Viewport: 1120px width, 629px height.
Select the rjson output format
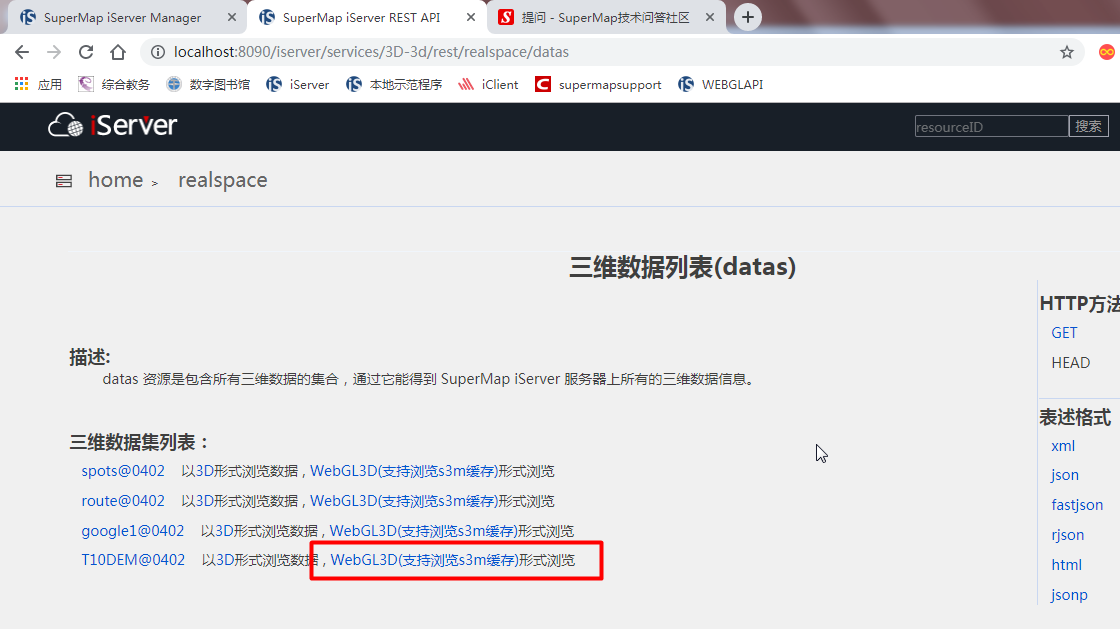1068,535
